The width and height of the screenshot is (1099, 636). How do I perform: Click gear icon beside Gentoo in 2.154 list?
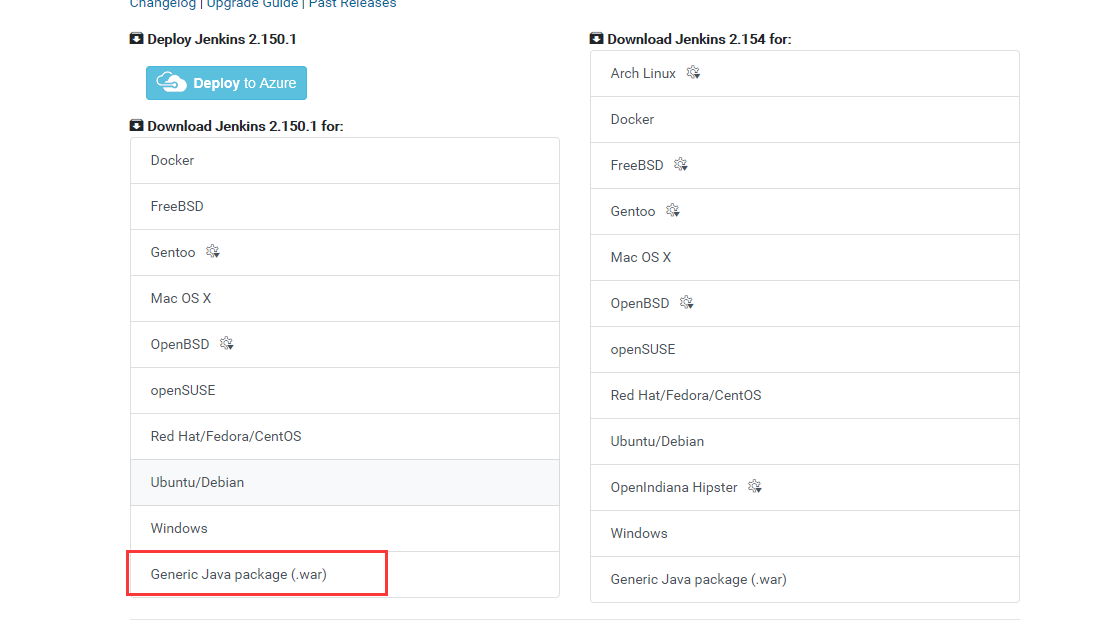pos(673,211)
